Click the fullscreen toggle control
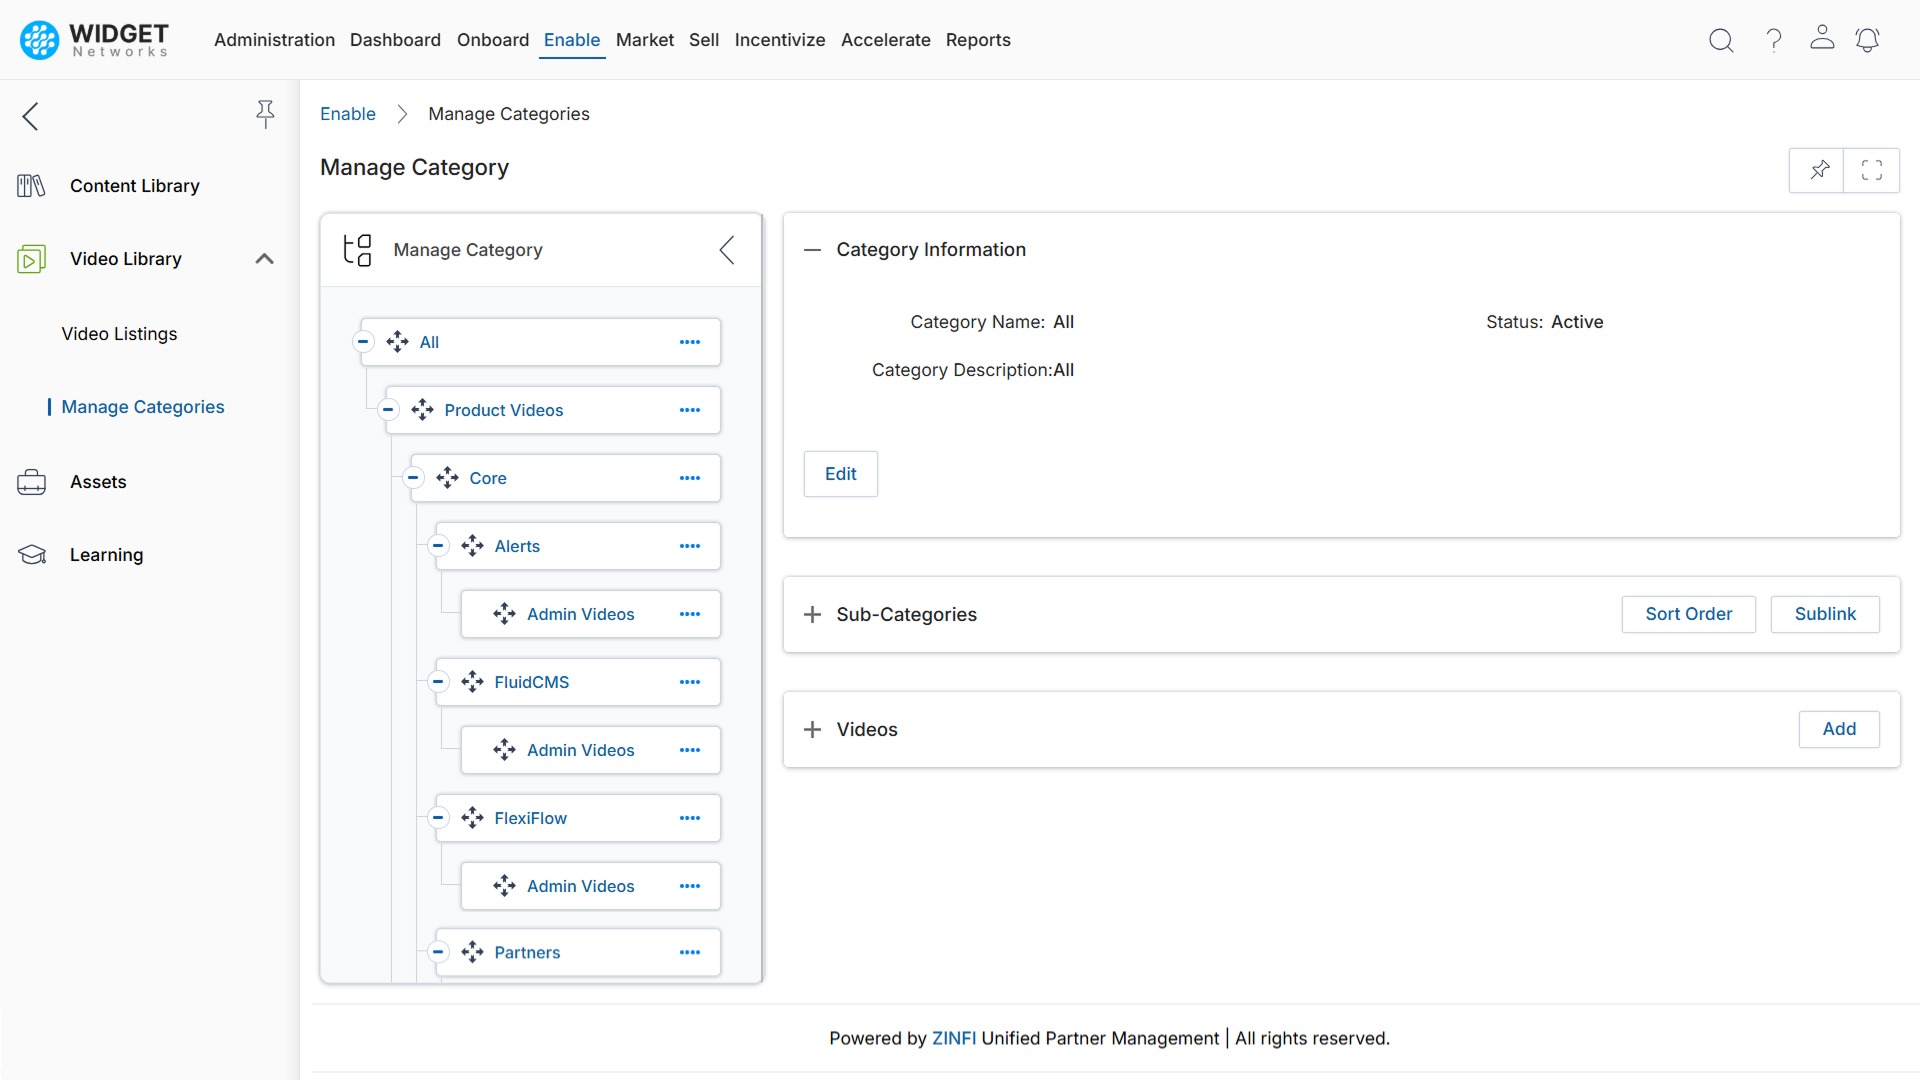This screenshot has width=1920, height=1080. pos(1872,170)
